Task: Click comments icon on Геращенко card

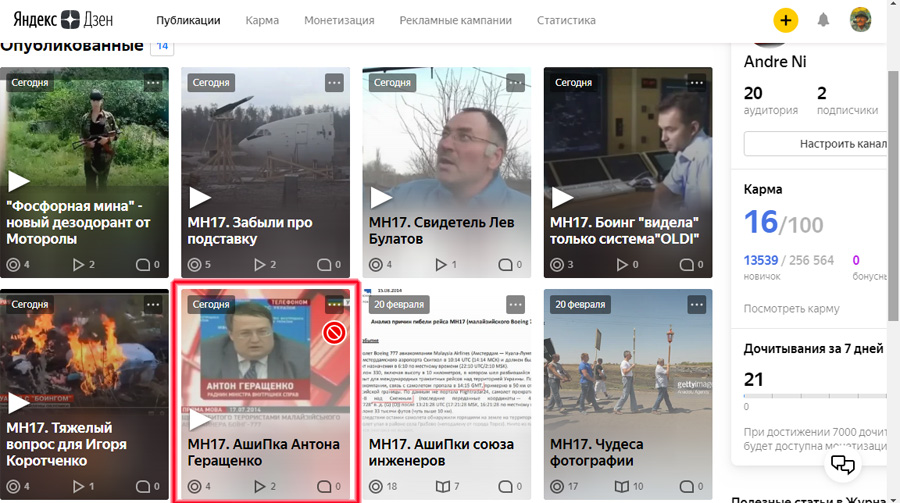Action: [324, 487]
